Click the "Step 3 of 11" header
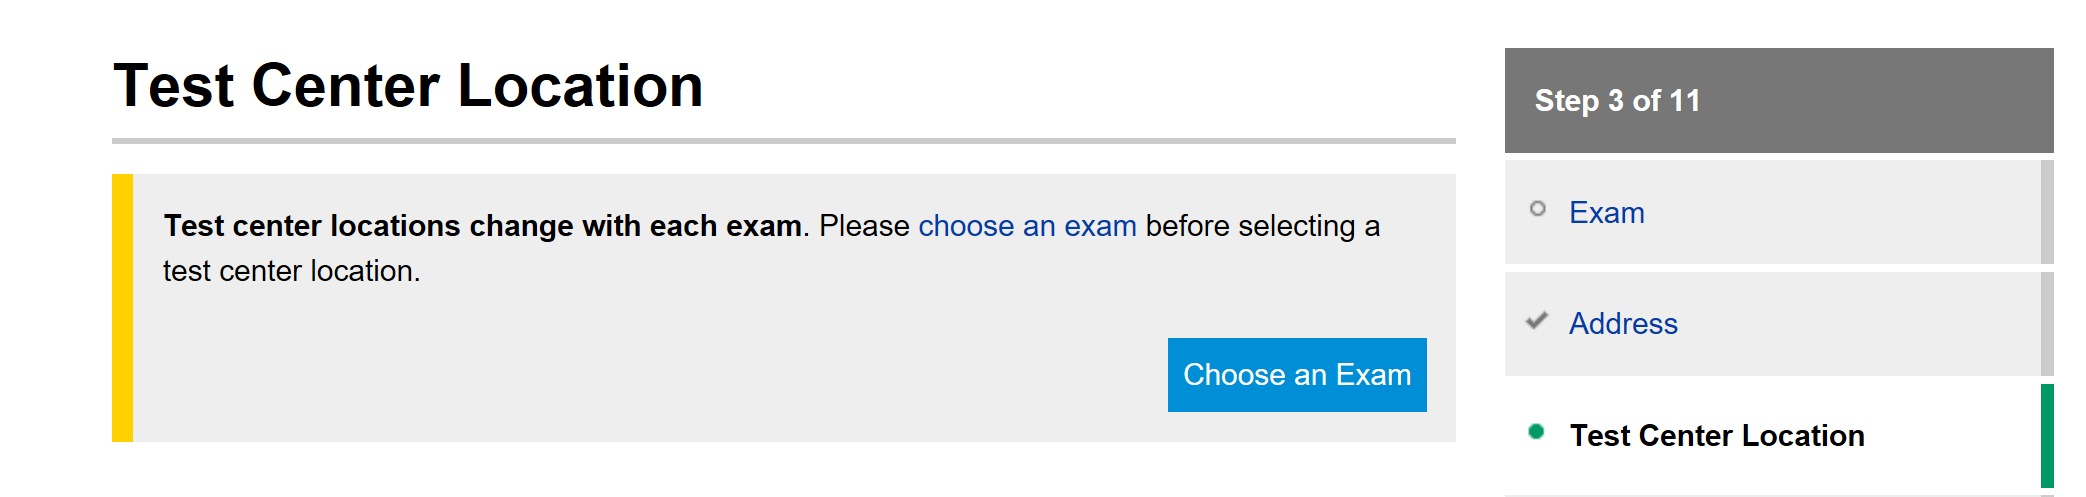 pos(1617,101)
